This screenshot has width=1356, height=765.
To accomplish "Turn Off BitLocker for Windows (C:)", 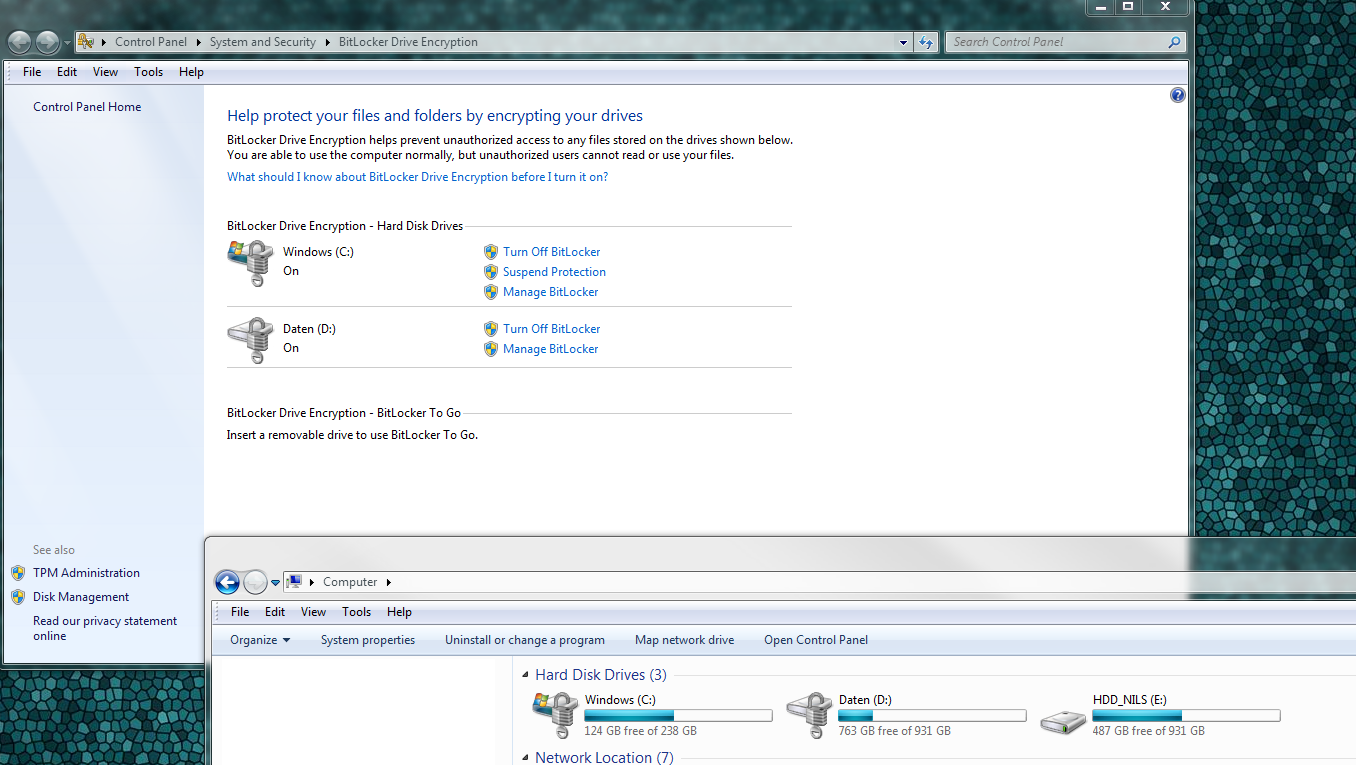I will coord(551,252).
